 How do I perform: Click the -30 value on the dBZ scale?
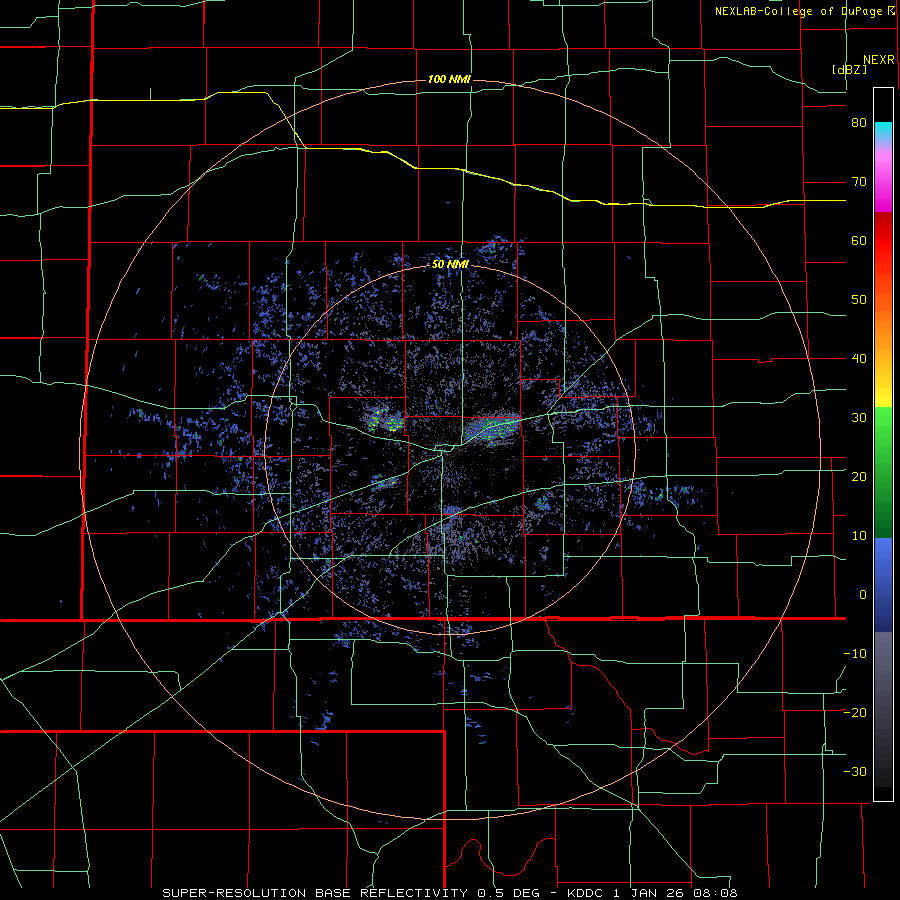click(x=855, y=772)
